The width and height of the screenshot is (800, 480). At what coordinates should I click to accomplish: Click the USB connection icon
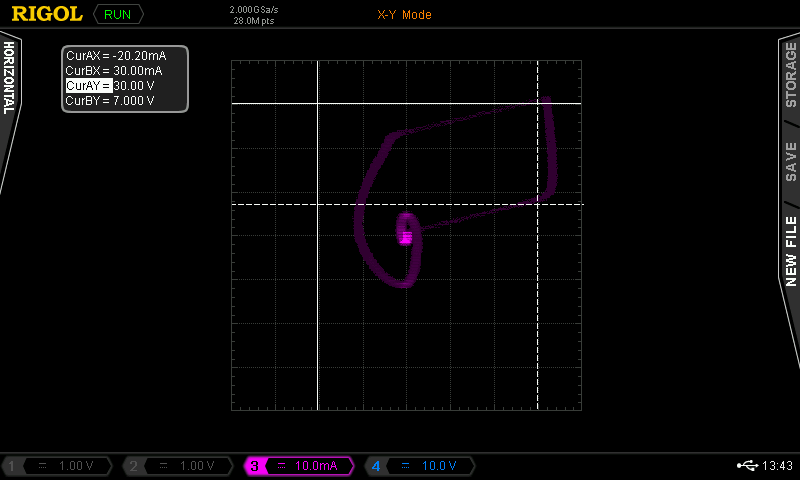click(x=748, y=466)
